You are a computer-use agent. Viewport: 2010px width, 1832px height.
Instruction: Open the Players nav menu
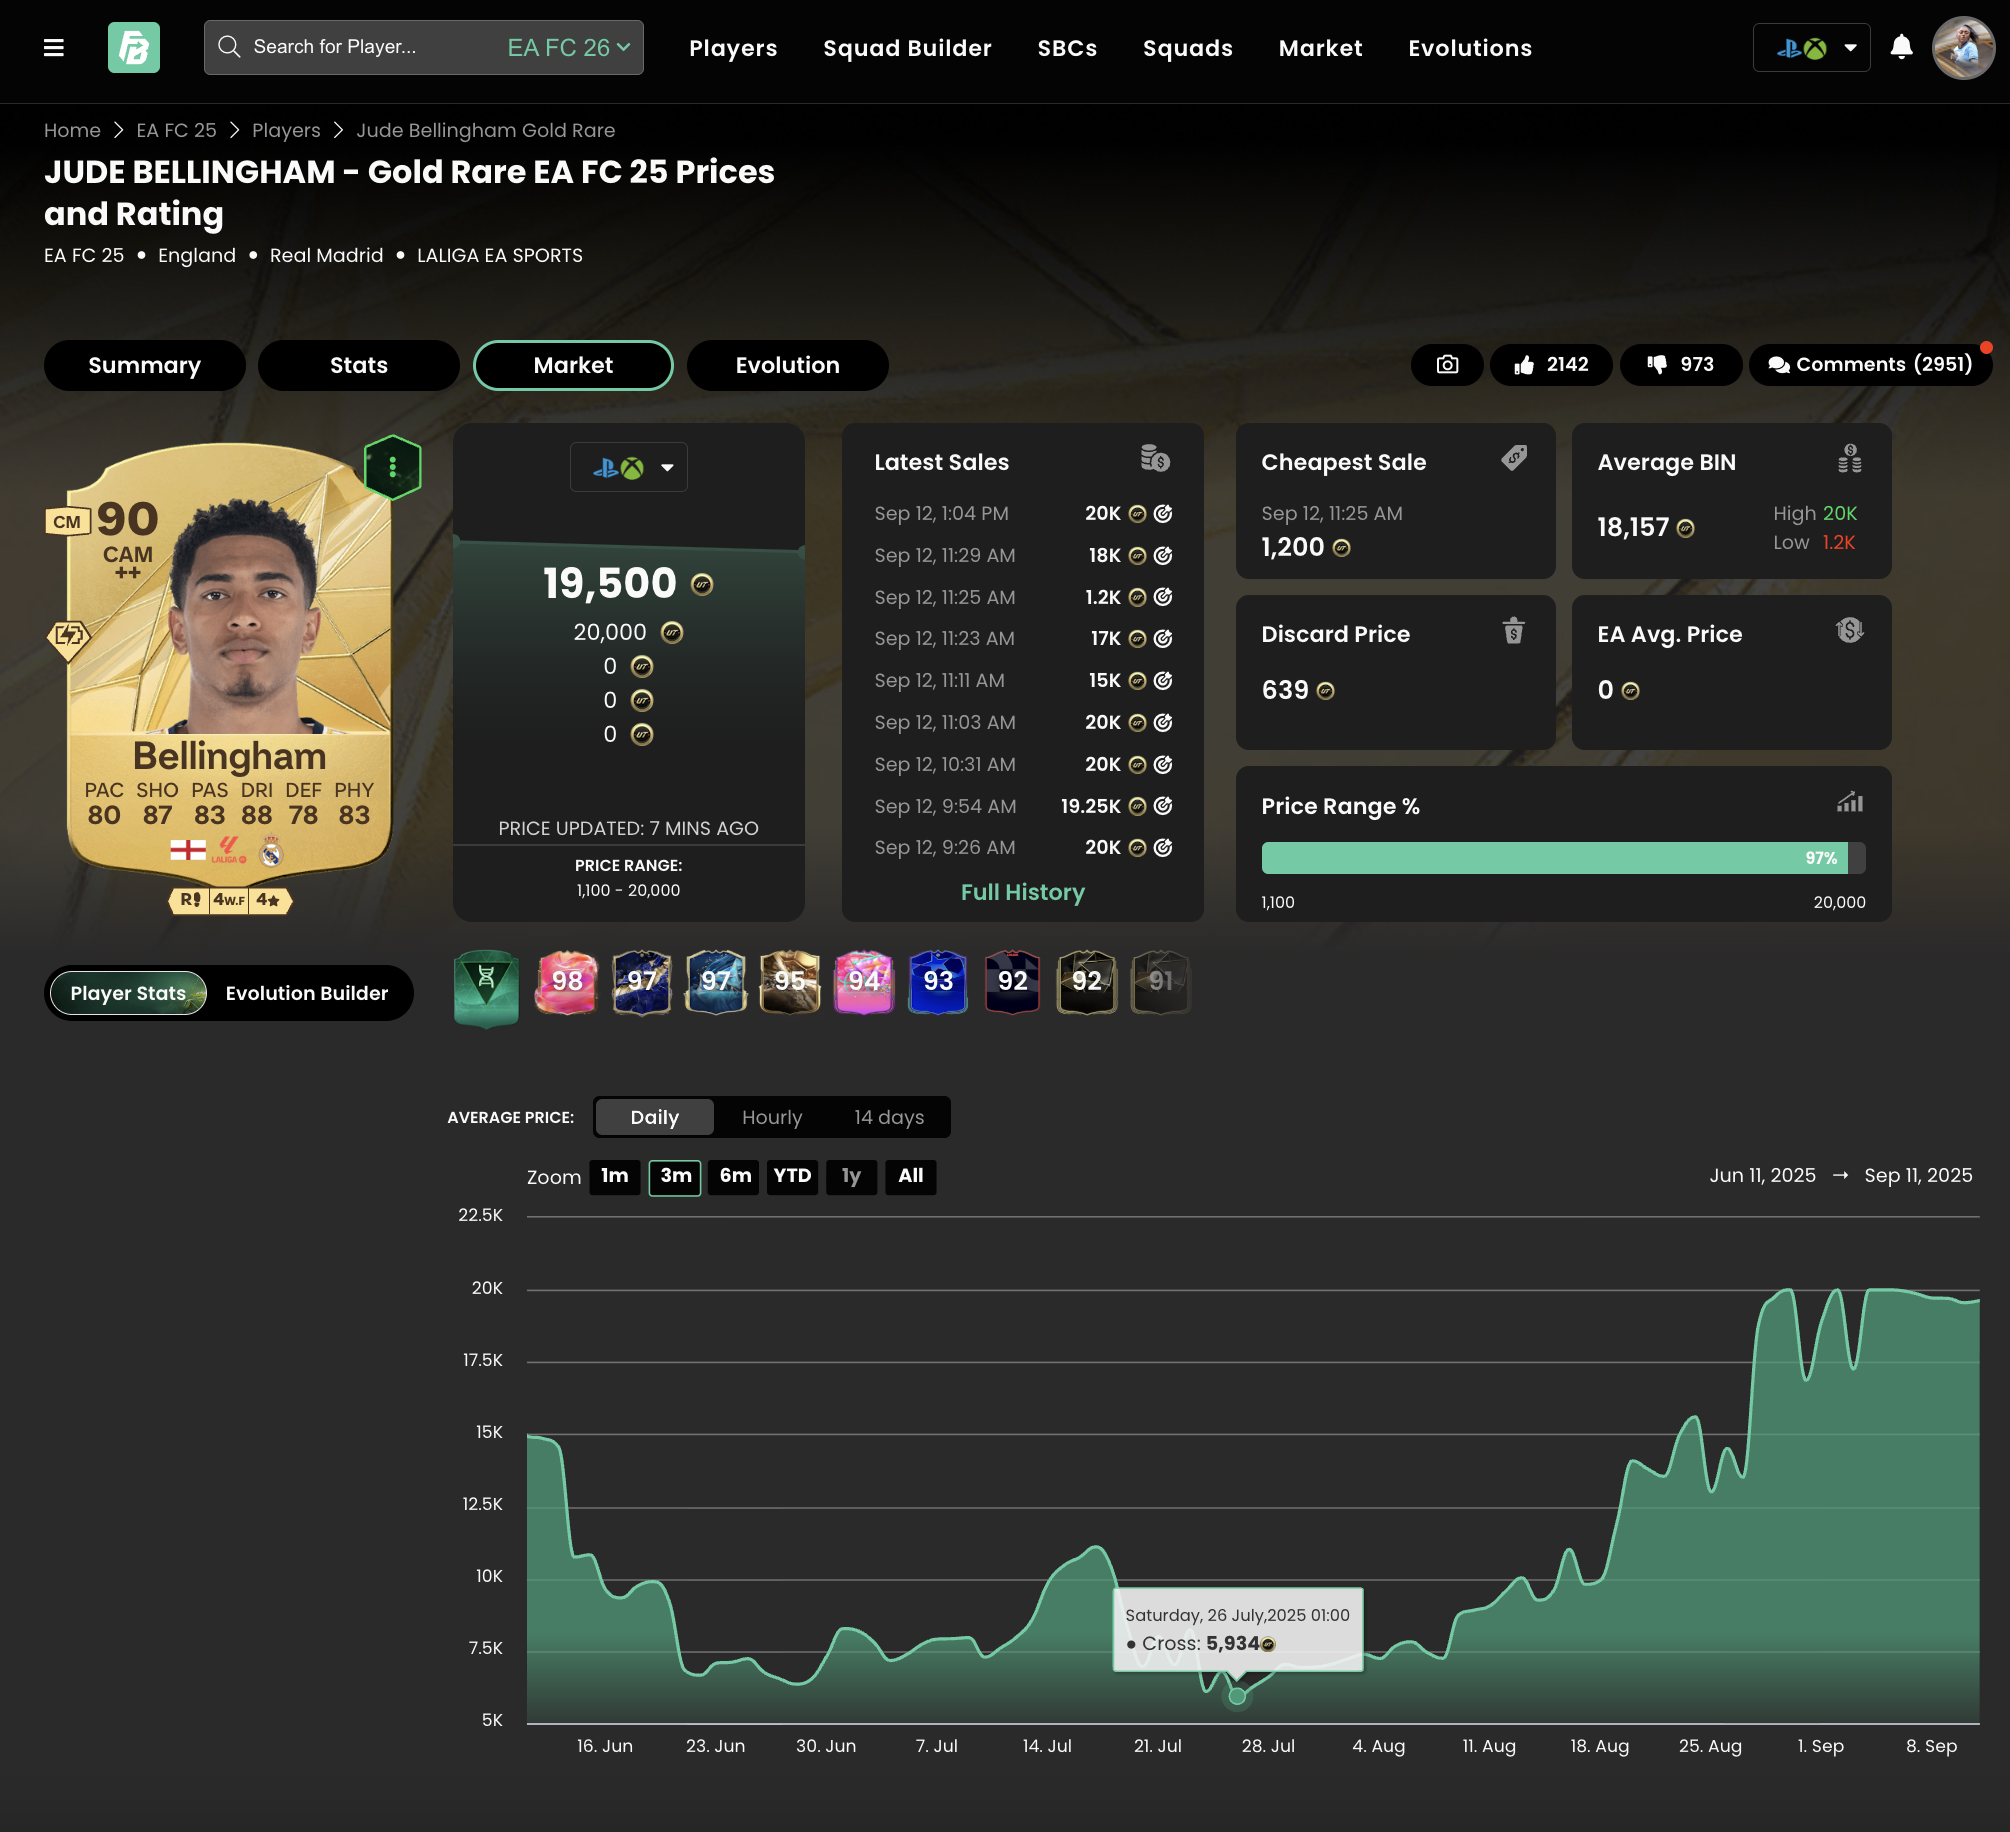(733, 48)
